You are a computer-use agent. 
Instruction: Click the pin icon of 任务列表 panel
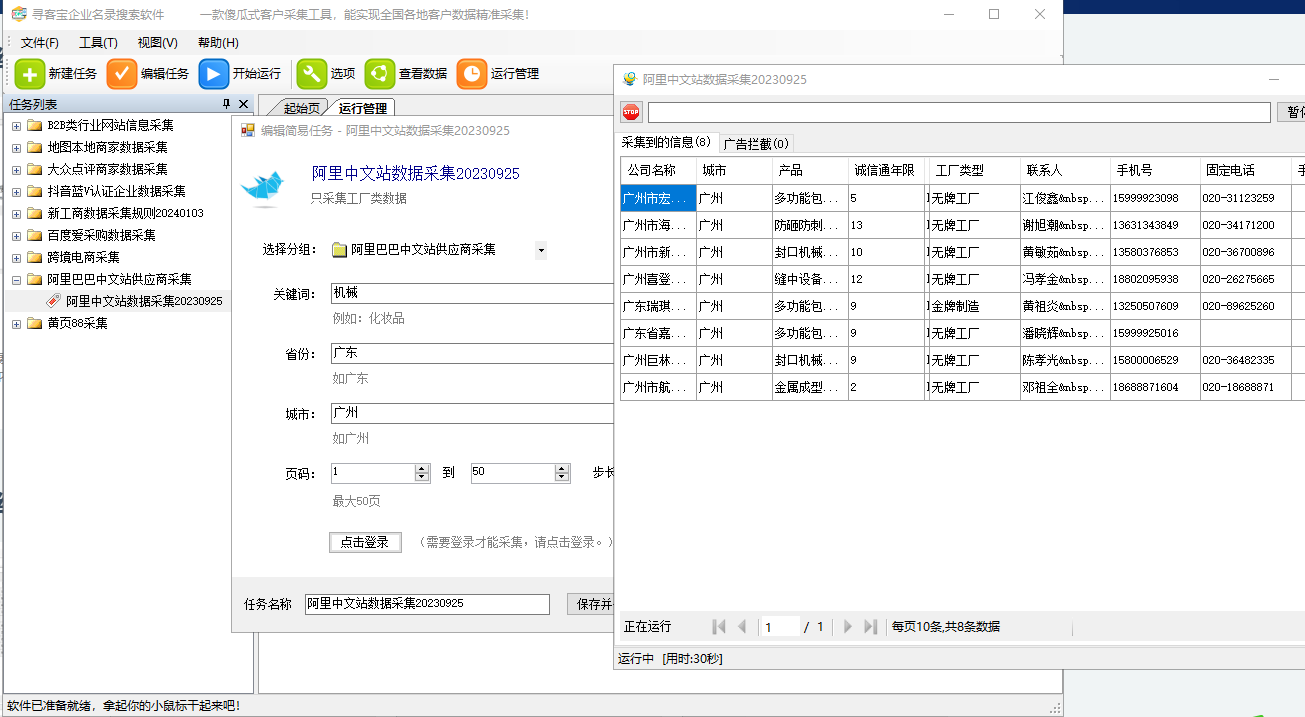pos(226,104)
